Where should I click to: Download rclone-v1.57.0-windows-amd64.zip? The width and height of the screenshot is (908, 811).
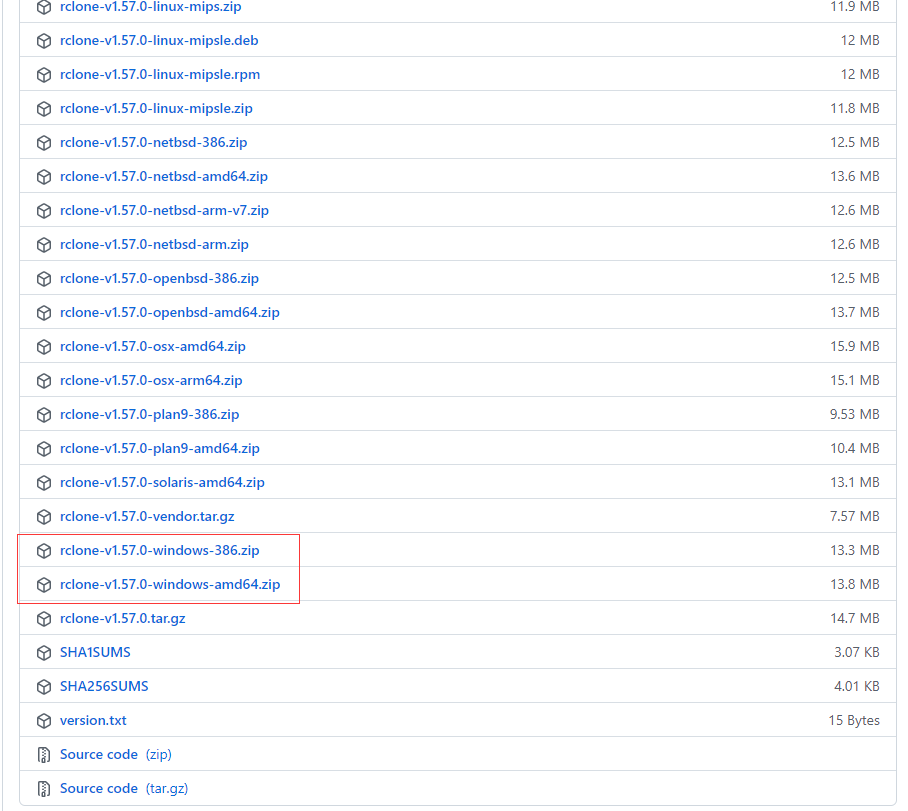[x=169, y=584]
